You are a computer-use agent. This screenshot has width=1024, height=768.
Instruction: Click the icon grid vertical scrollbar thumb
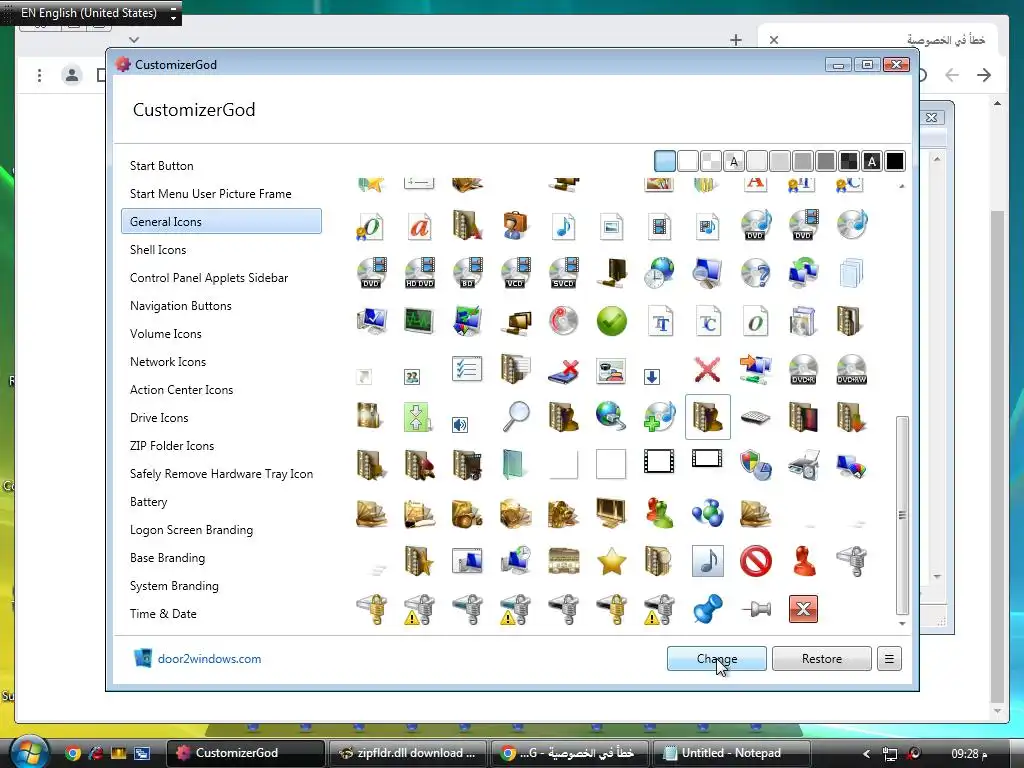click(902, 515)
